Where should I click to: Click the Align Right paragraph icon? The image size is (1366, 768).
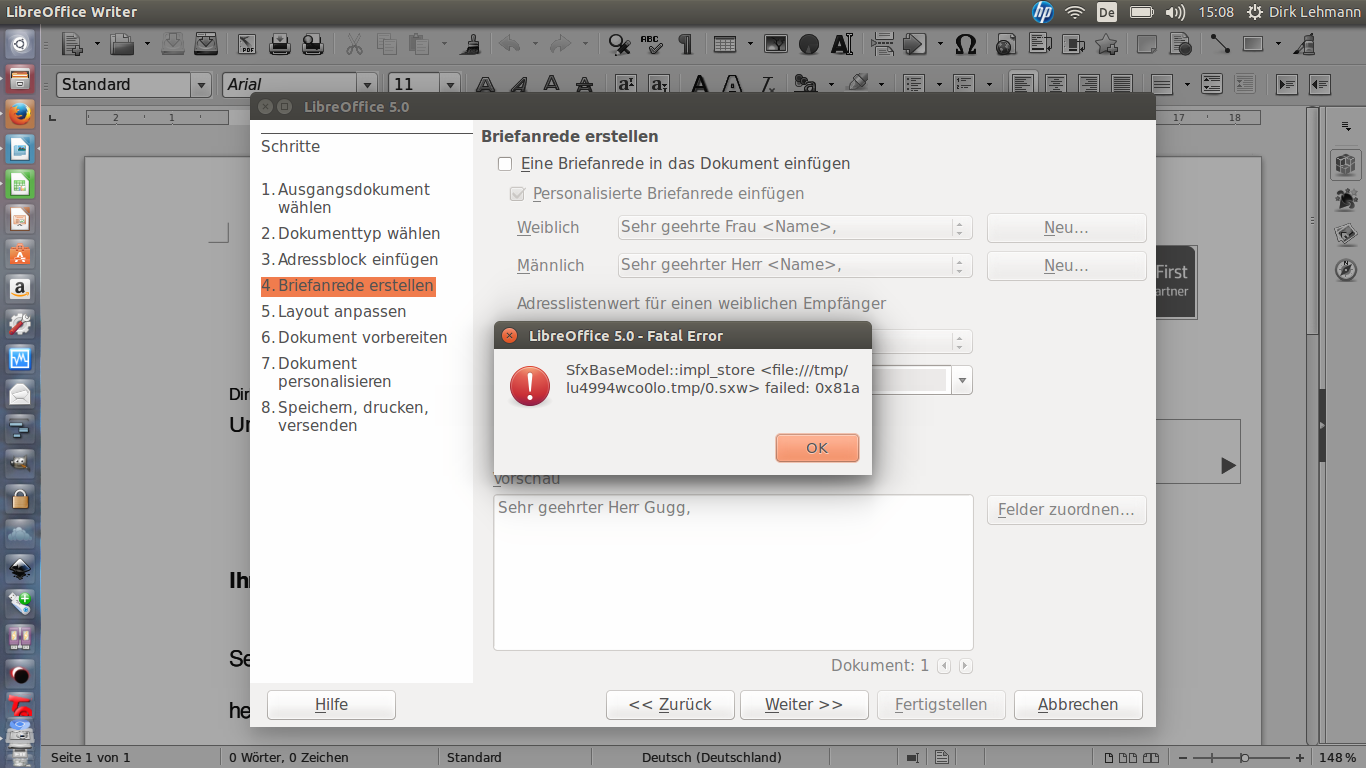(x=1089, y=84)
